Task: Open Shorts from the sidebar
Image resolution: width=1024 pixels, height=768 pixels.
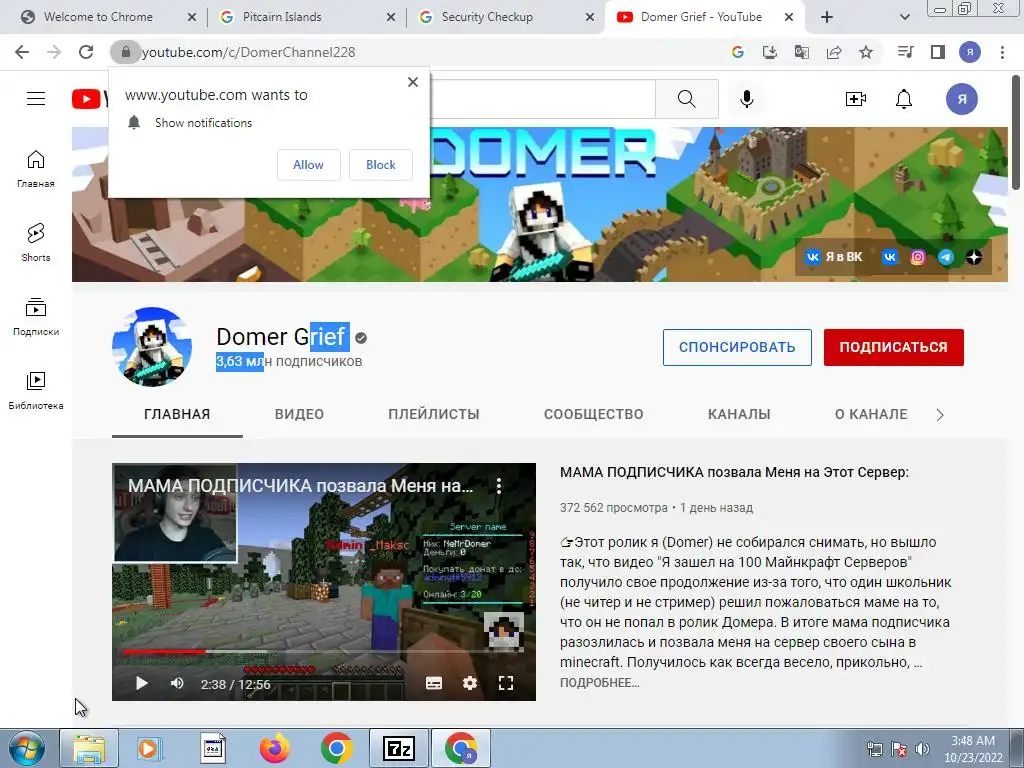Action: (36, 243)
